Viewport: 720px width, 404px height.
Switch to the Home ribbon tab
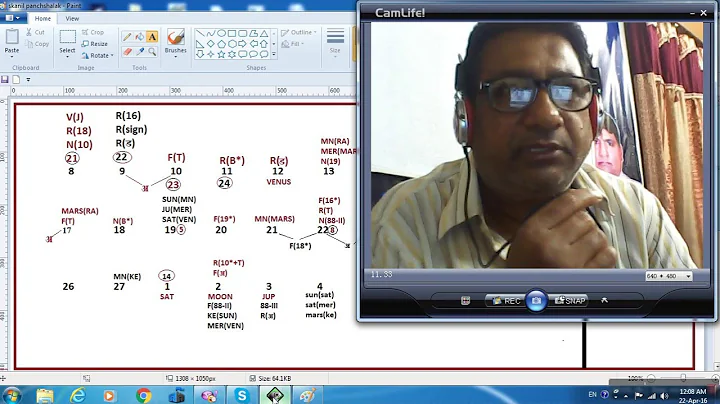tap(43, 18)
